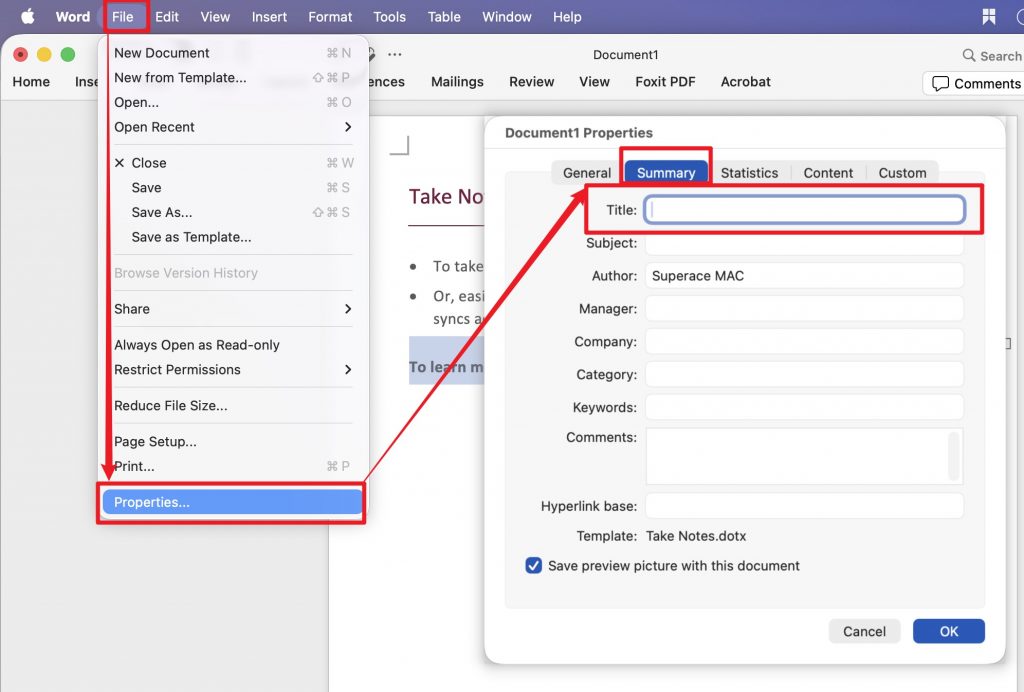Click into the Company field
The image size is (1024, 692).
805,341
